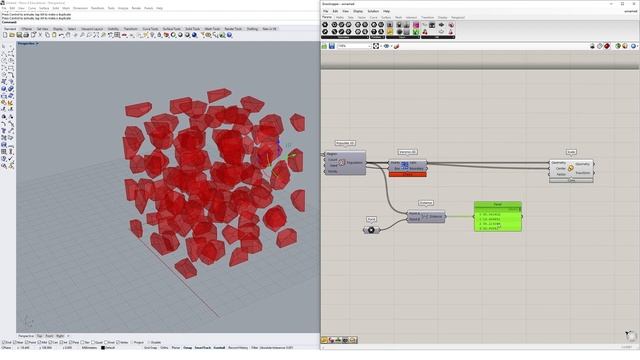This screenshot has width=640, height=360.
Task: Toggle the Cen osnap checkbox
Action: coord(51,342)
